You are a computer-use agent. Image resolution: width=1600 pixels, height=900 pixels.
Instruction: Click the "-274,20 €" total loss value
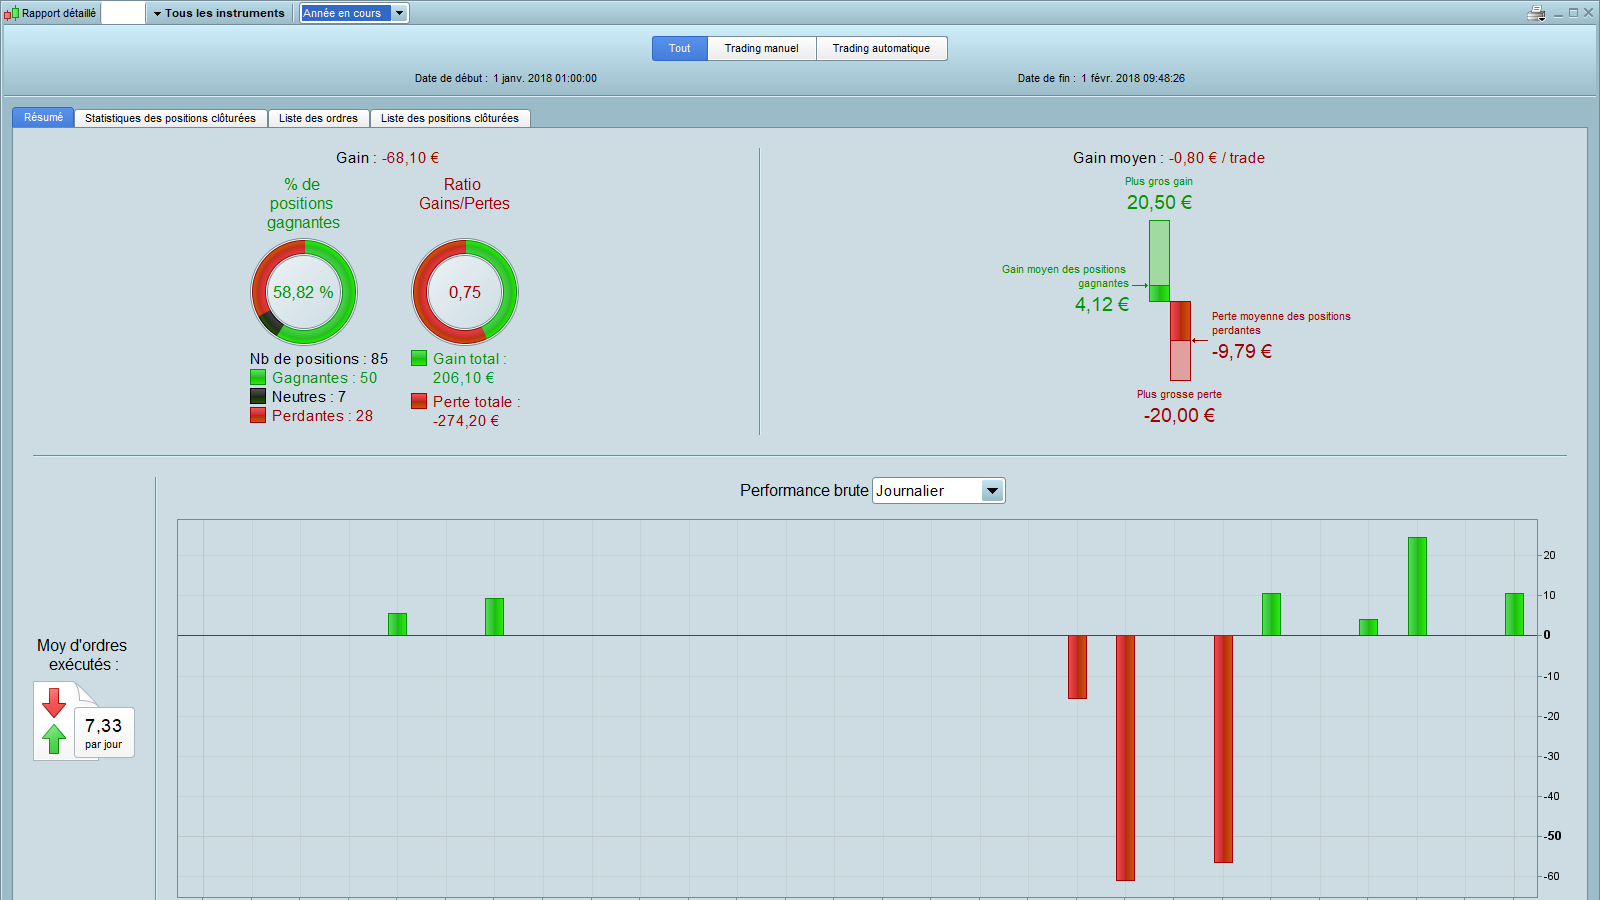click(x=466, y=421)
